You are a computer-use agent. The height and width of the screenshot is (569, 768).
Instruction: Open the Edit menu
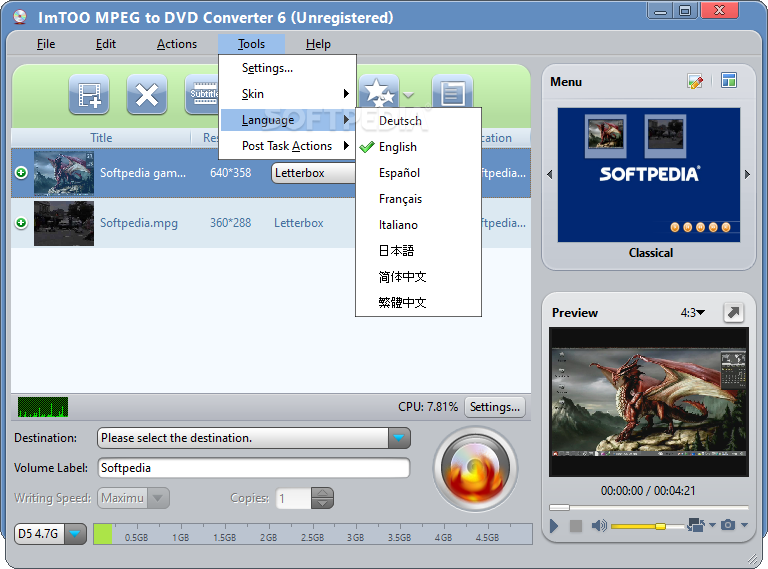(106, 44)
